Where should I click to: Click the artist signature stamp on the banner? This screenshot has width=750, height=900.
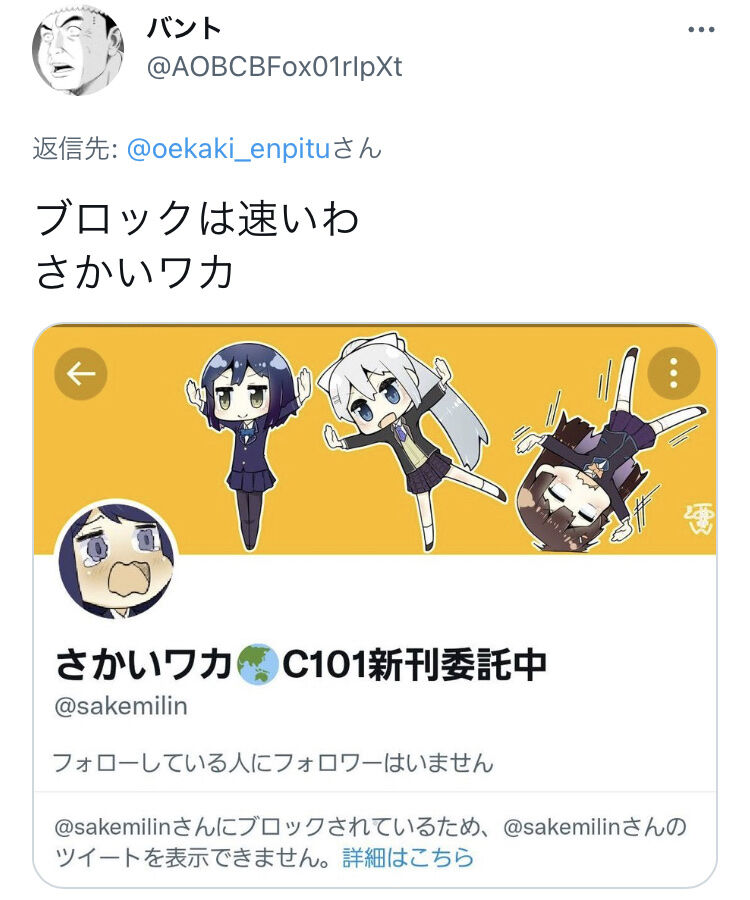click(698, 517)
